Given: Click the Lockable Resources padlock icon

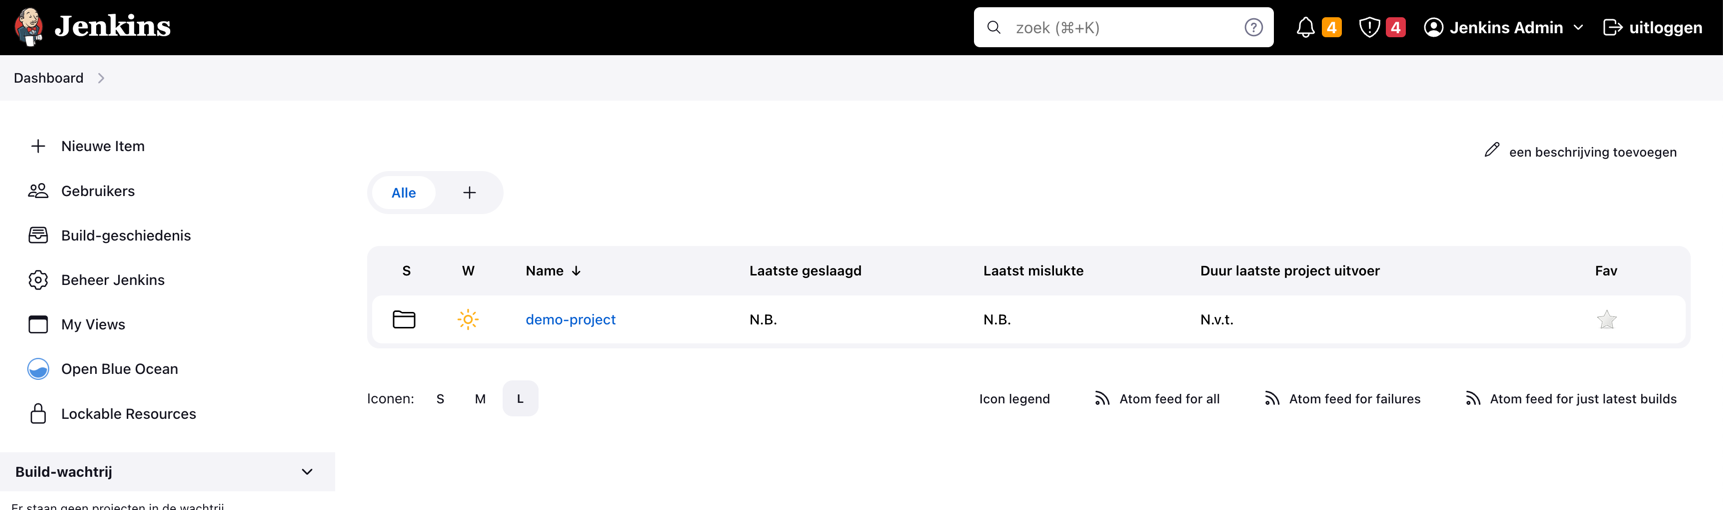Looking at the screenshot, I should coord(38,413).
